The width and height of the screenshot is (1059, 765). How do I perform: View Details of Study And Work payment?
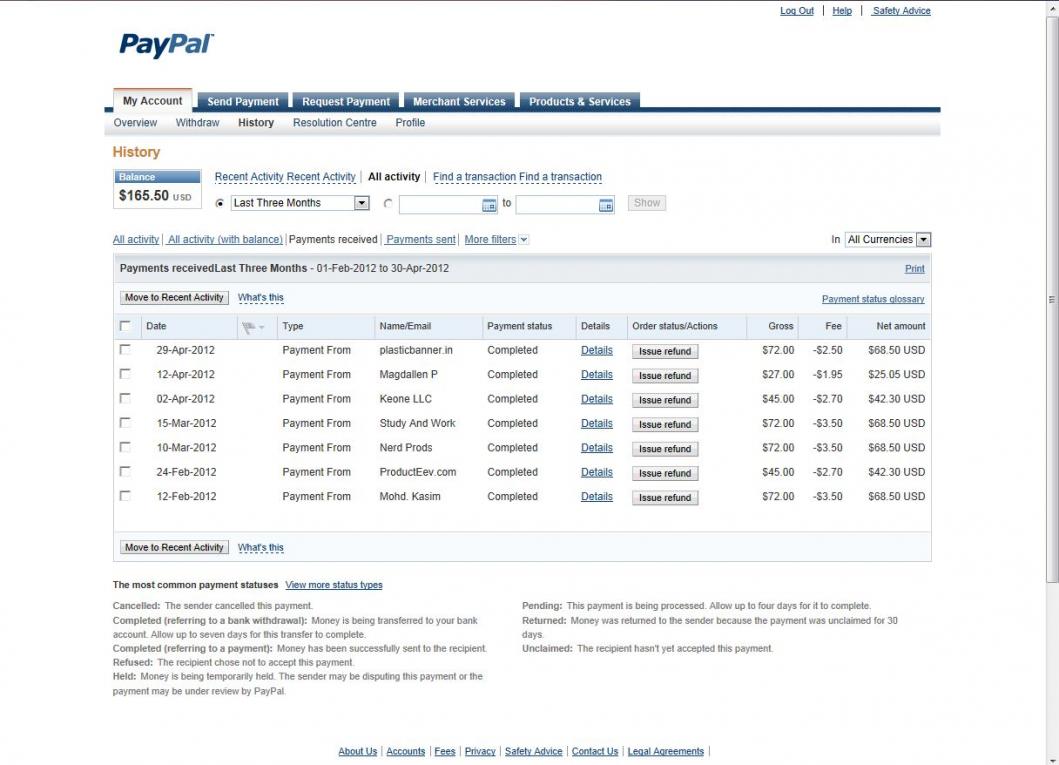point(597,423)
